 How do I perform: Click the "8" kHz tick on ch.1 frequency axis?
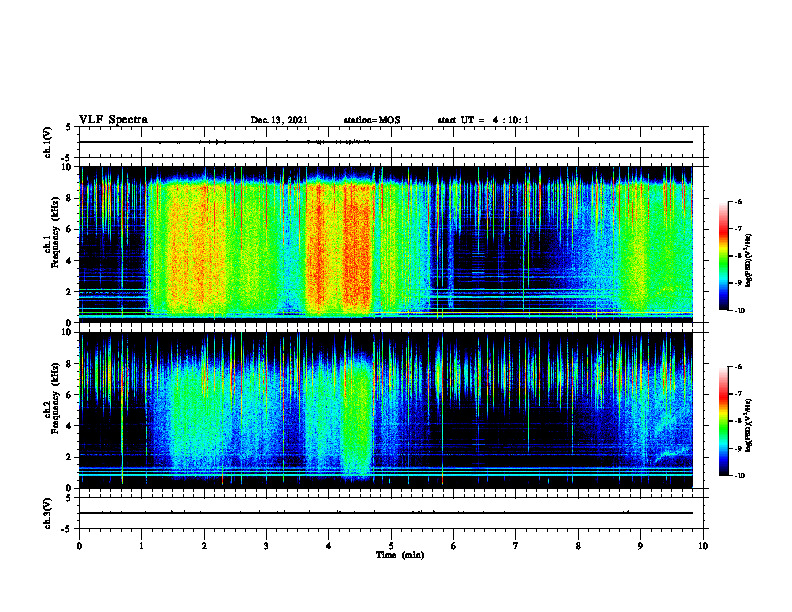pos(70,198)
